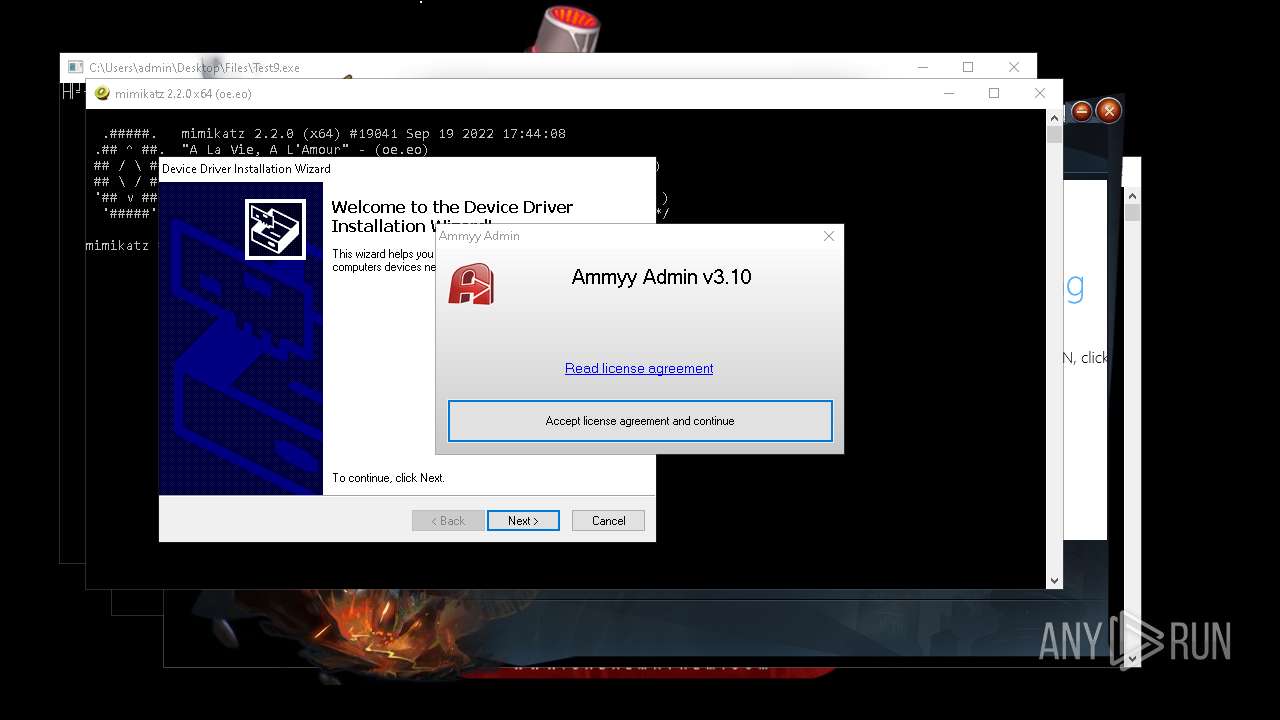
Task: Click 'To continue, click Next.' text
Action: [388, 478]
